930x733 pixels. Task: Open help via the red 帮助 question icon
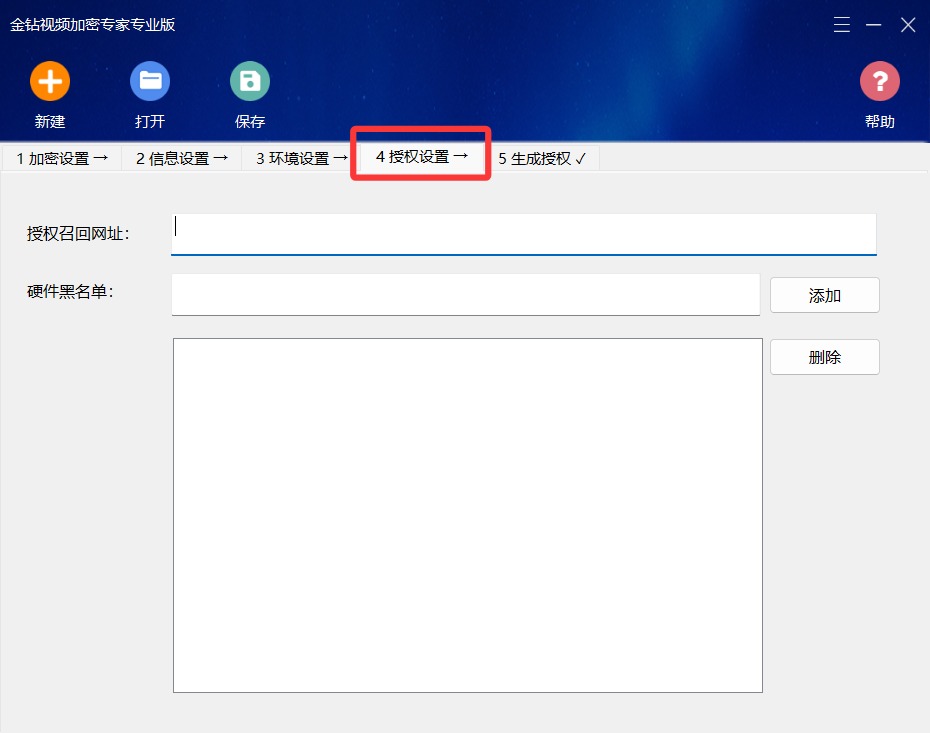880,81
